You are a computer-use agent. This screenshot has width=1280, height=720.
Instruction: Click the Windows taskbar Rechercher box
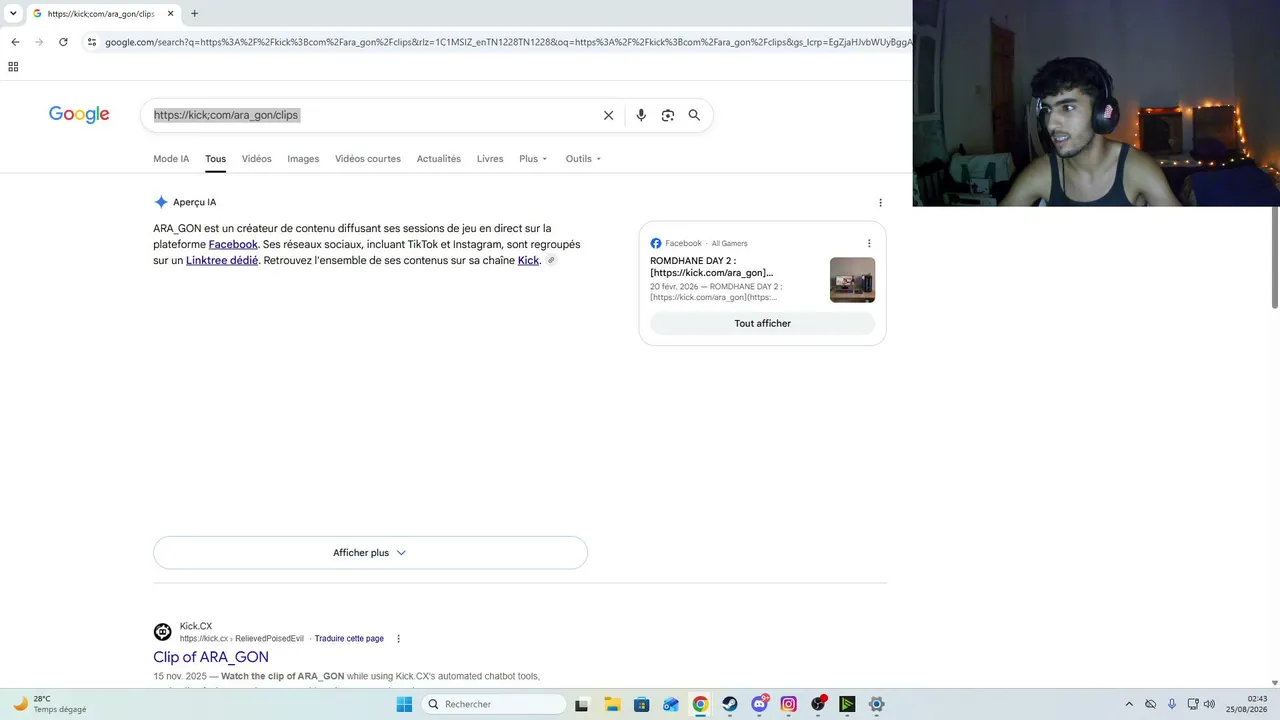(494, 704)
